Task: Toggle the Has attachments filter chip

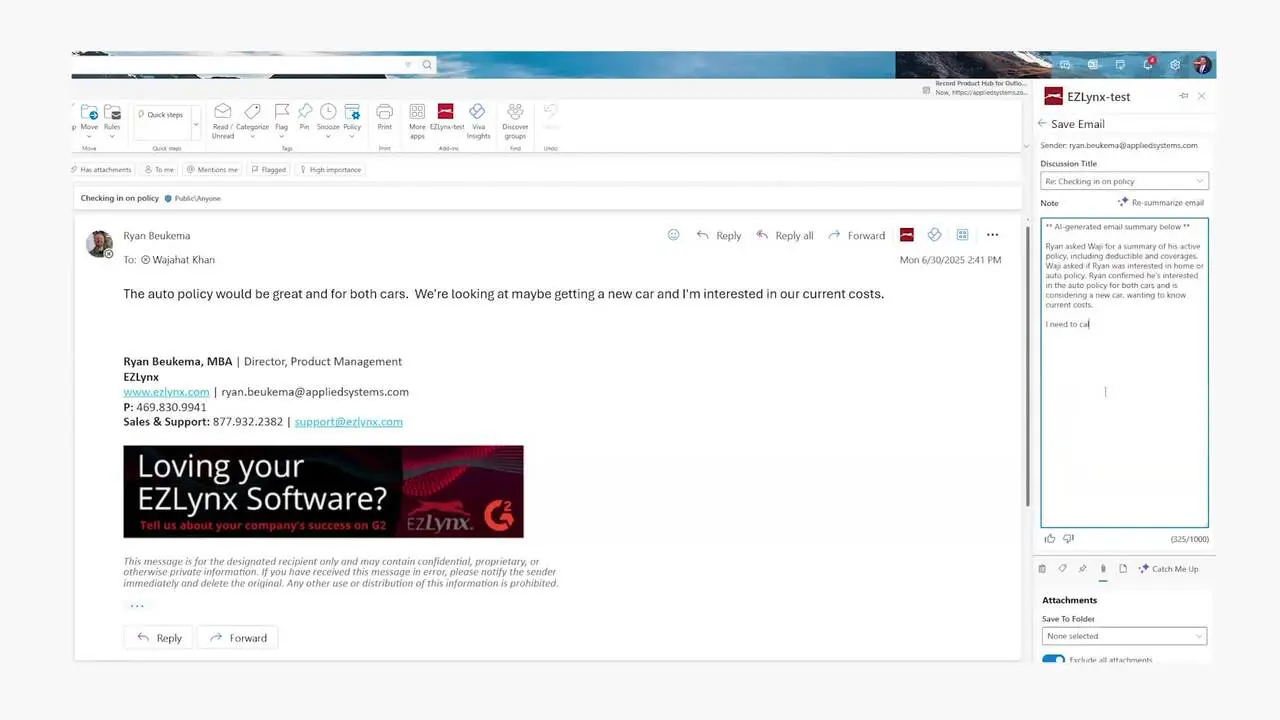Action: [101, 170]
